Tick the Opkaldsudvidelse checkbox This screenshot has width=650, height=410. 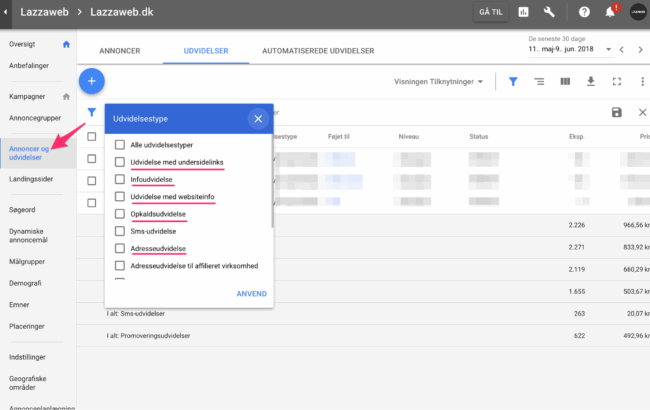pyautogui.click(x=120, y=214)
